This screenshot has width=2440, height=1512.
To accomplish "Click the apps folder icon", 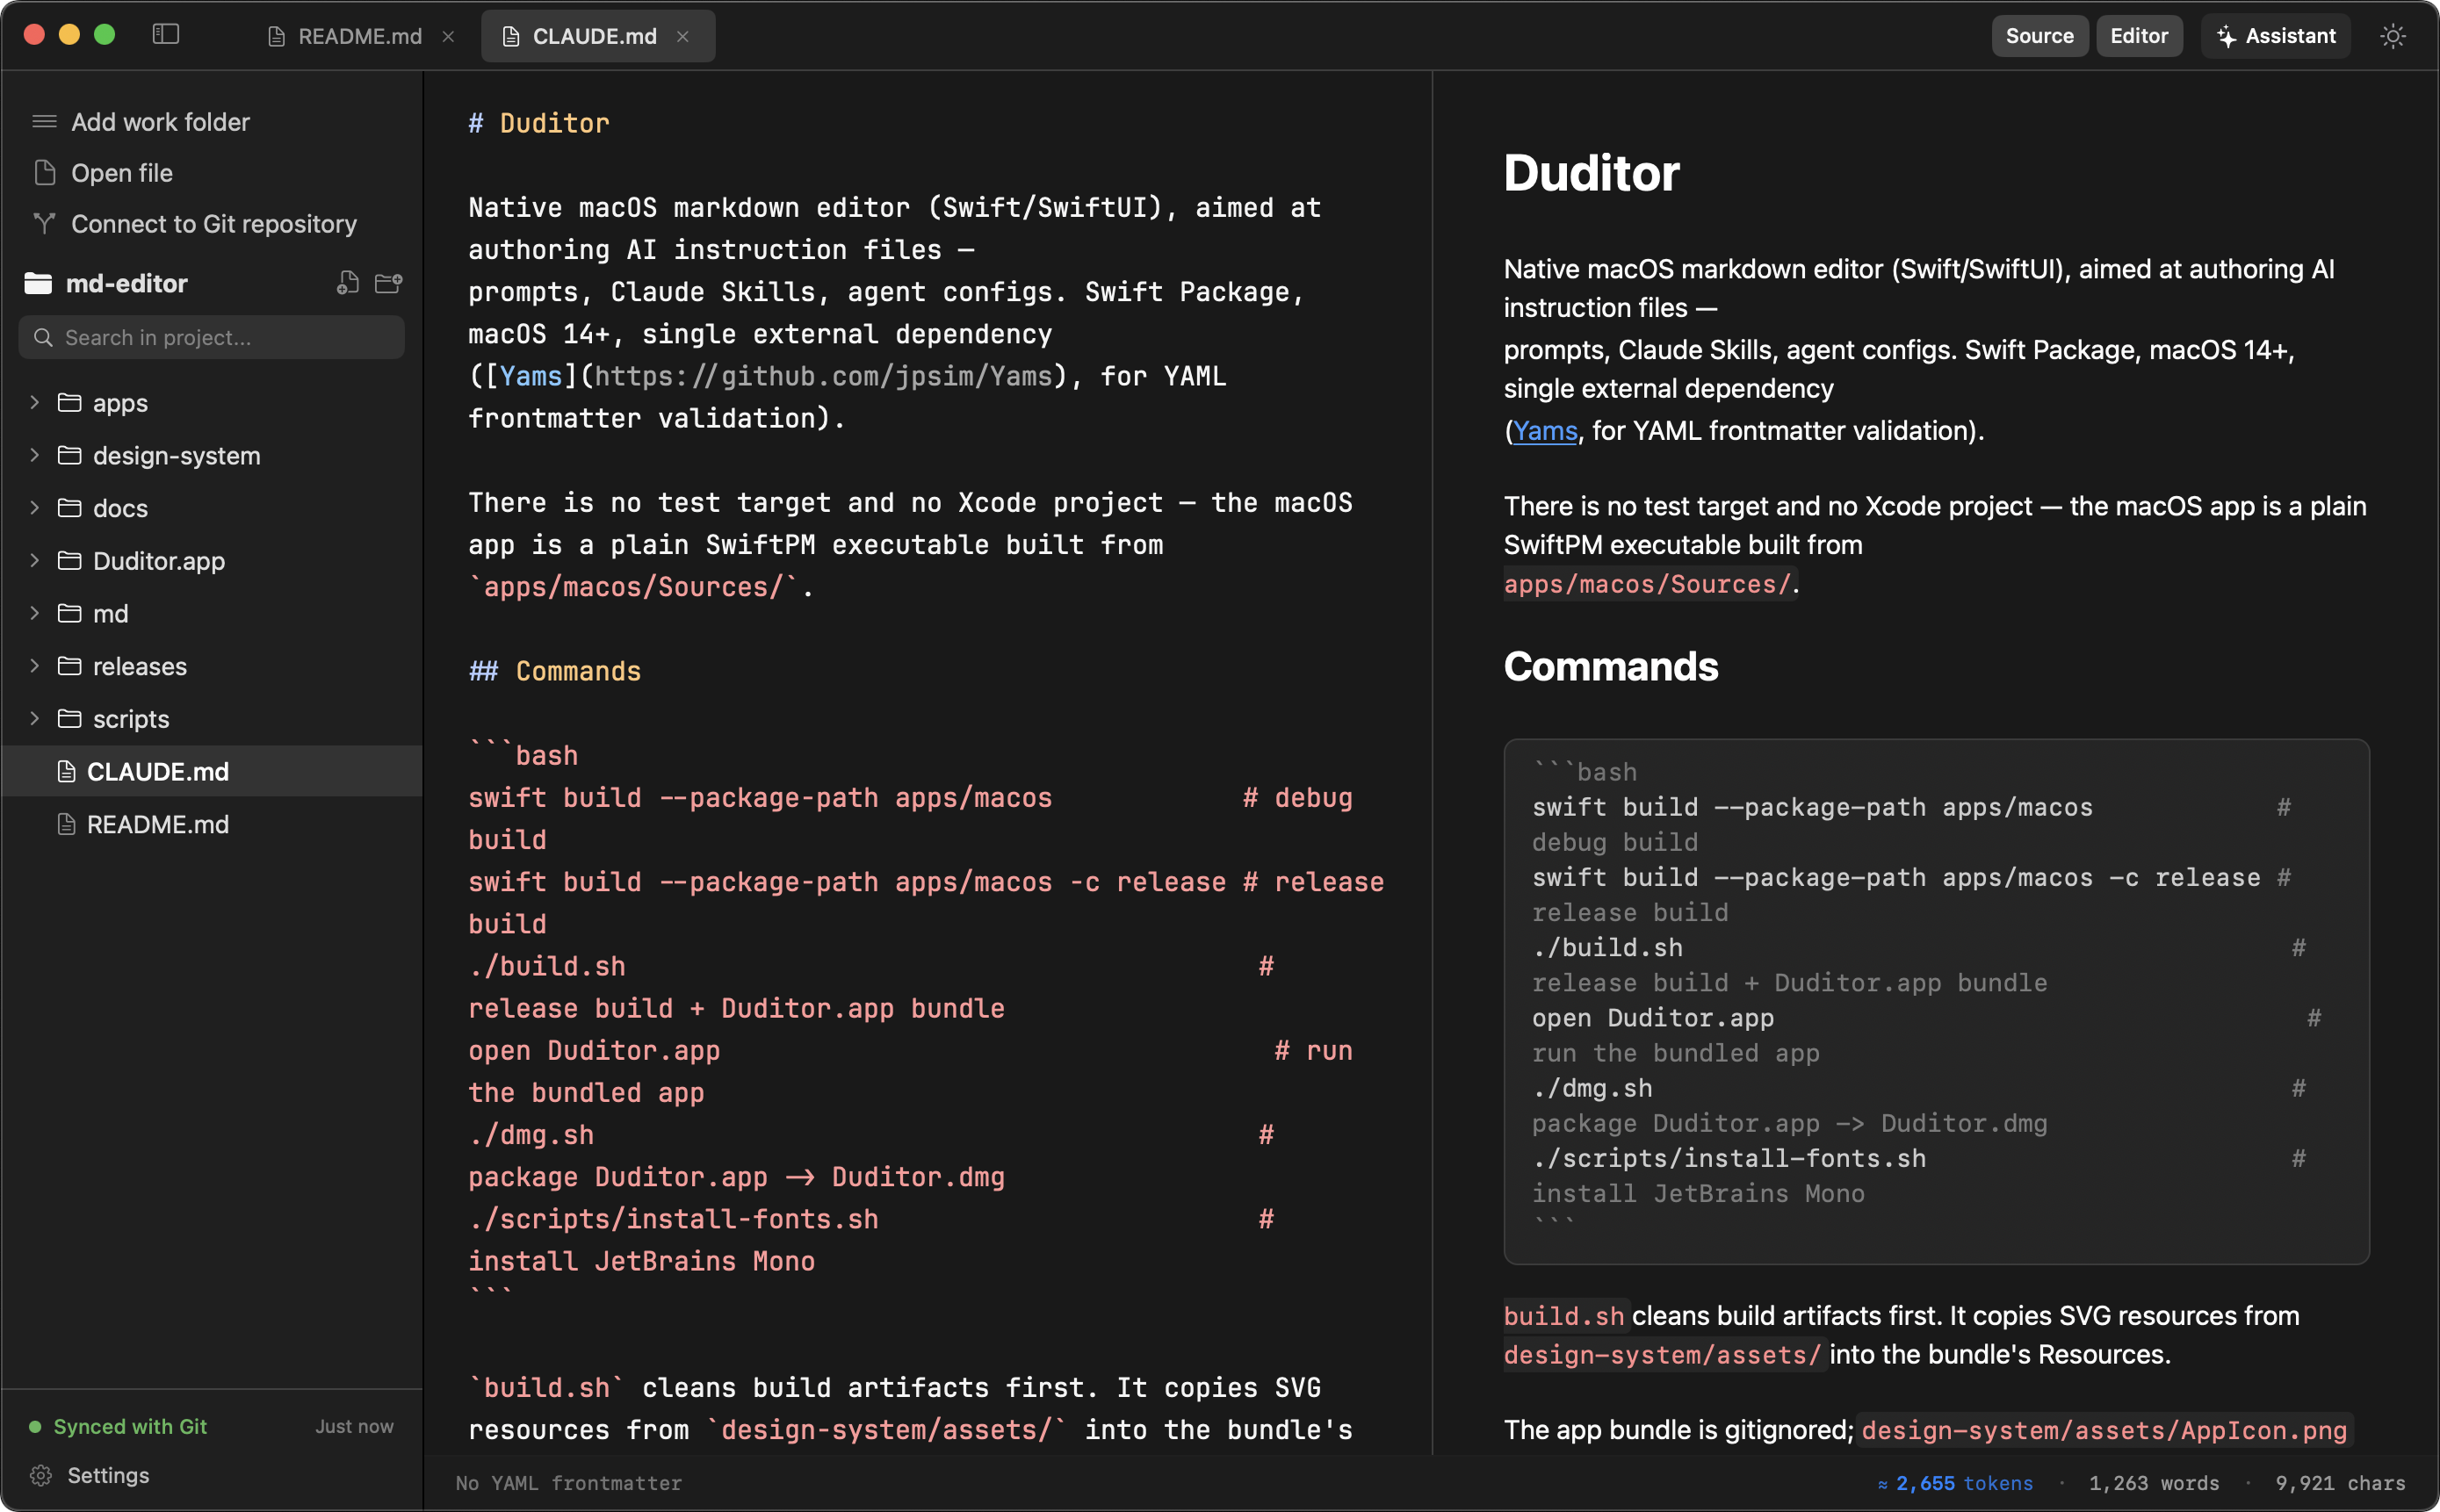I will click(x=69, y=402).
